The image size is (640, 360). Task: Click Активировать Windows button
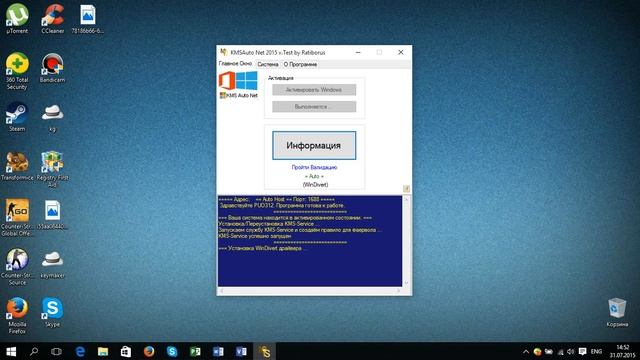pos(314,89)
